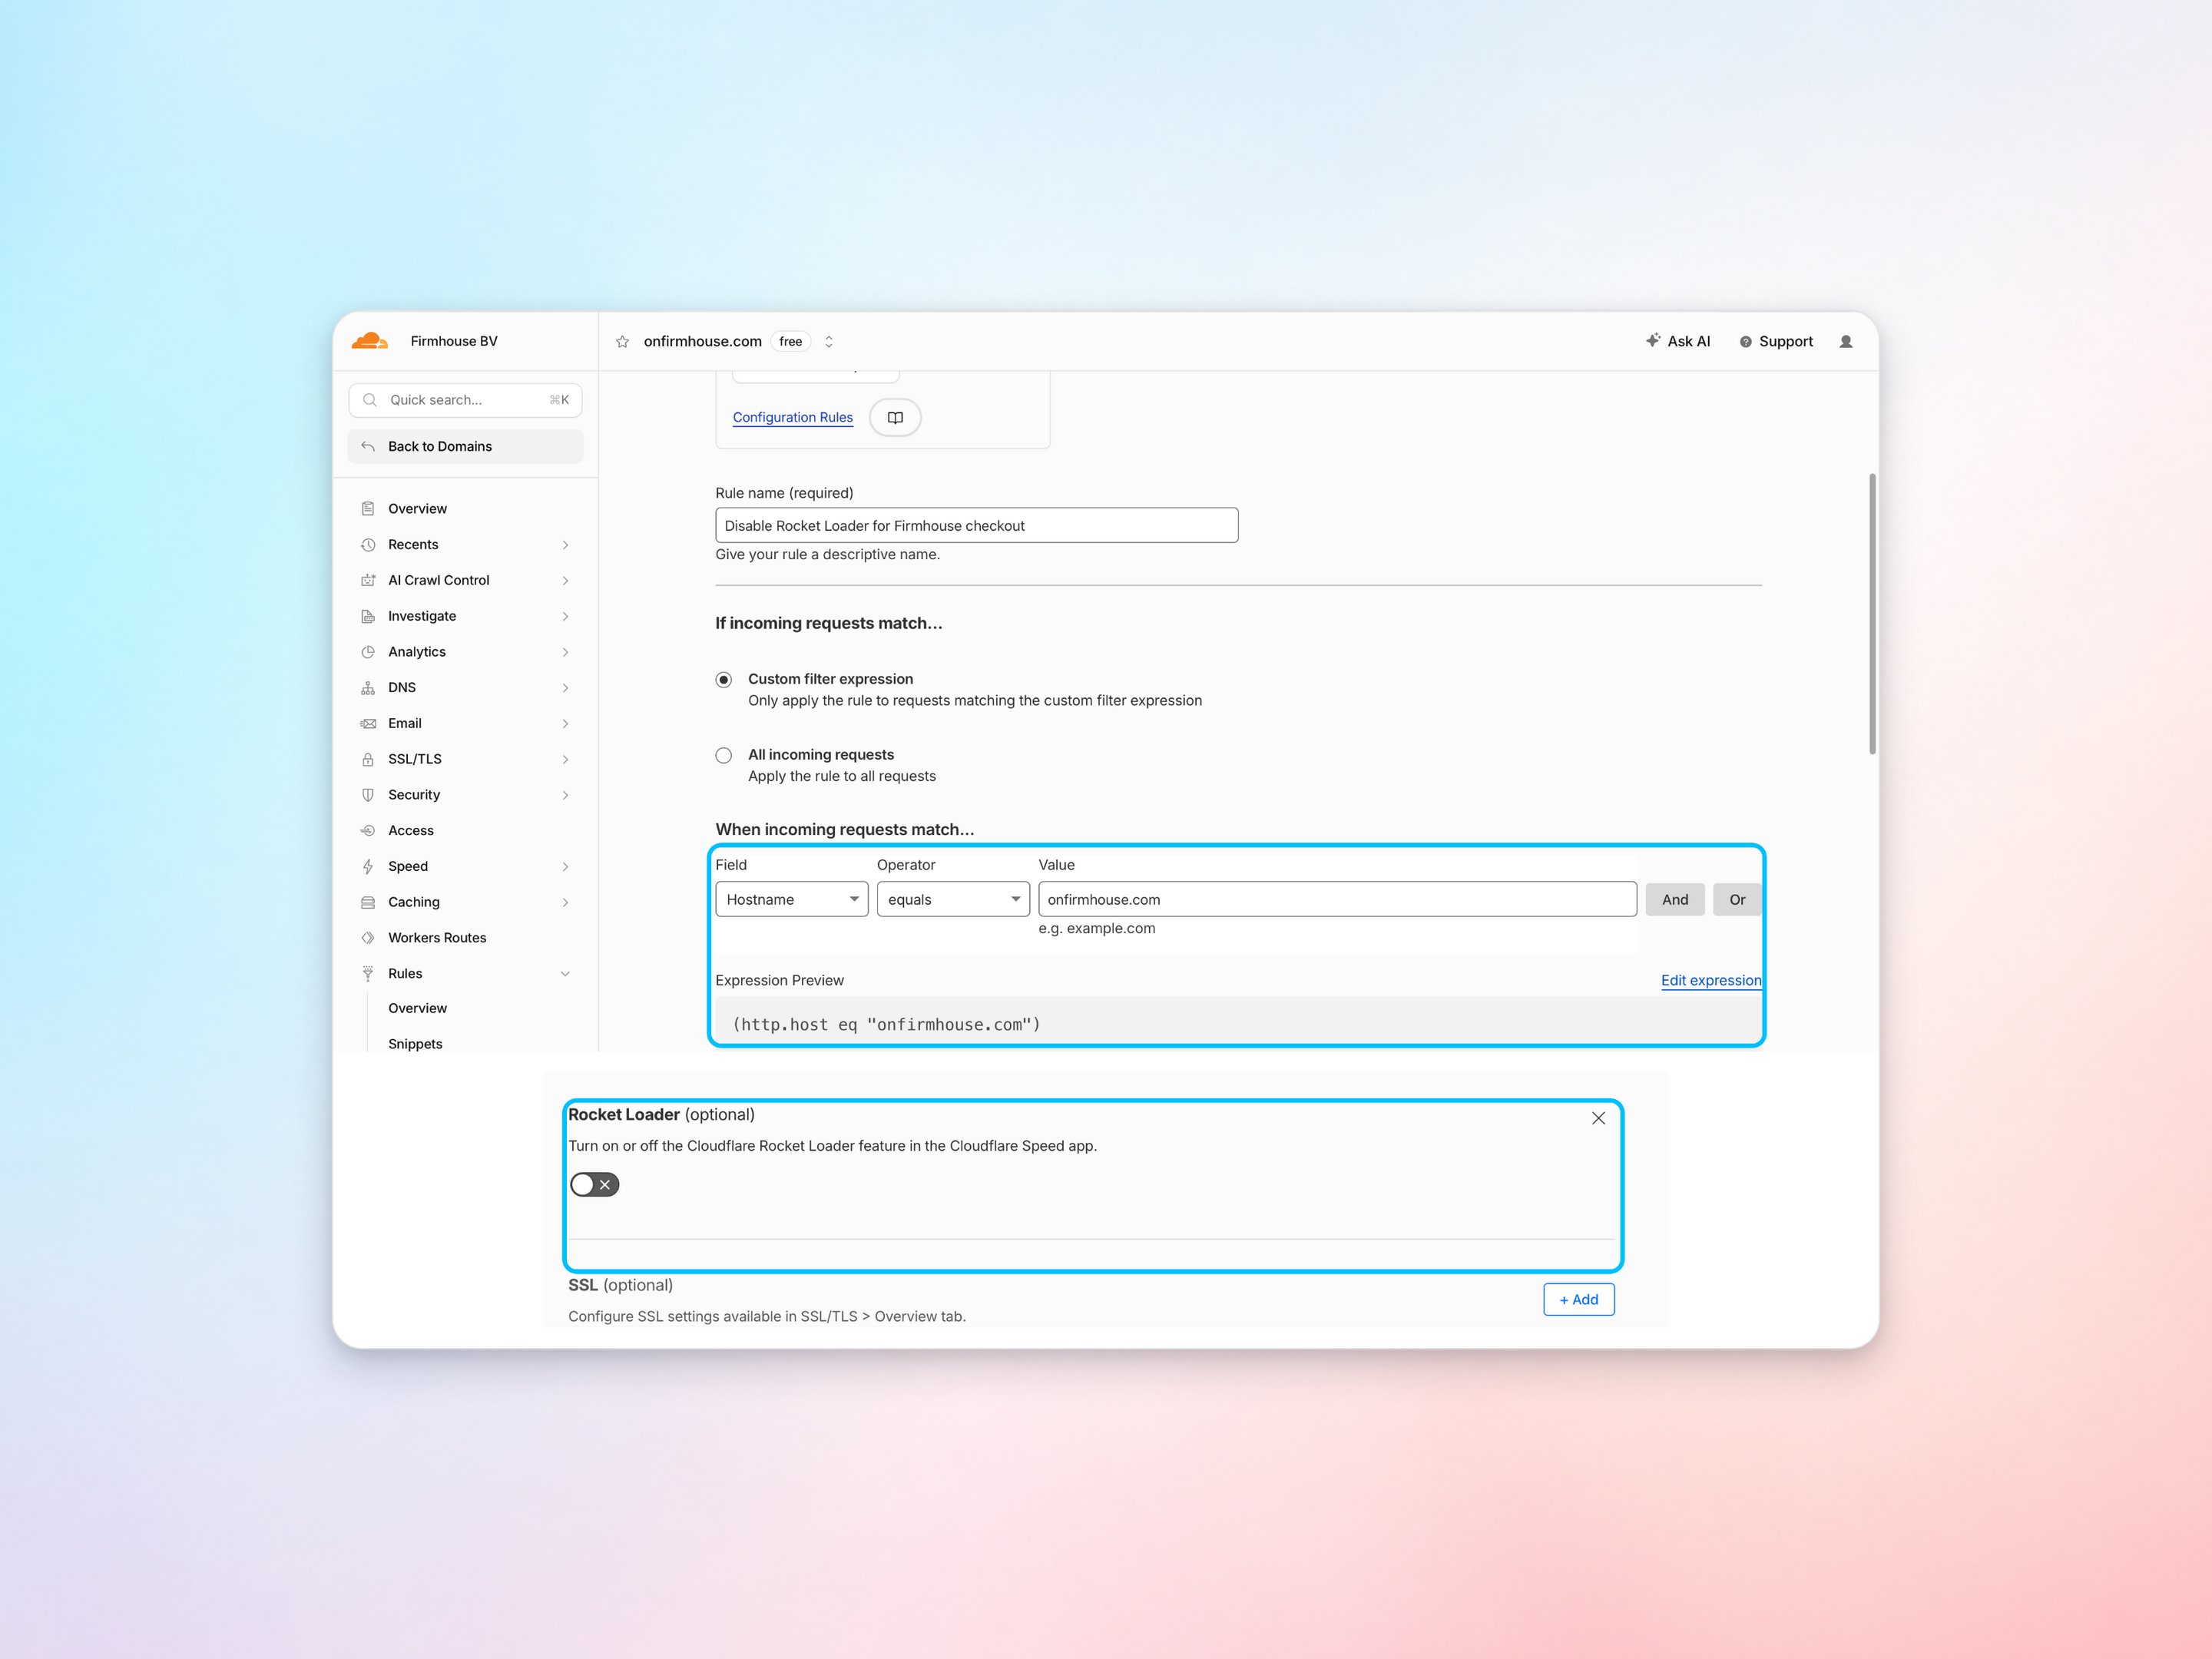The width and height of the screenshot is (2212, 1659).
Task: Toggle the Rocket Loader switch
Action: tap(594, 1185)
